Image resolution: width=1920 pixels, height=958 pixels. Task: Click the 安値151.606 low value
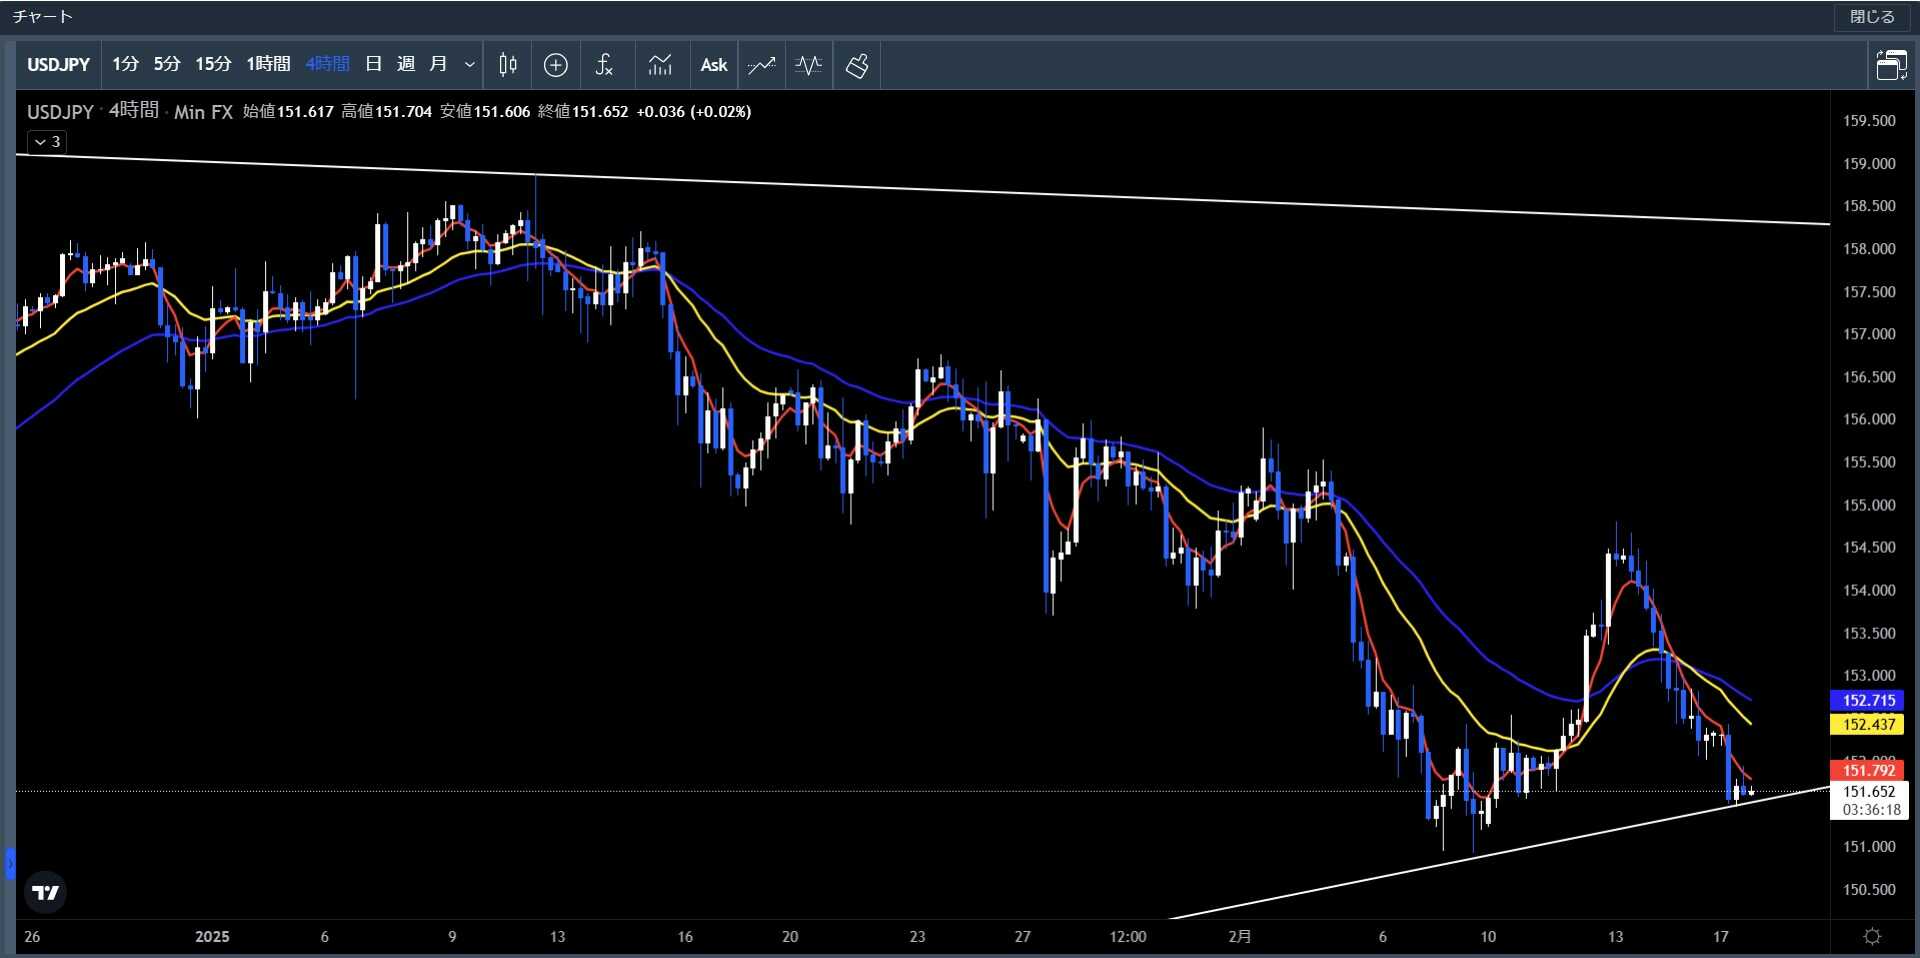tap(485, 112)
